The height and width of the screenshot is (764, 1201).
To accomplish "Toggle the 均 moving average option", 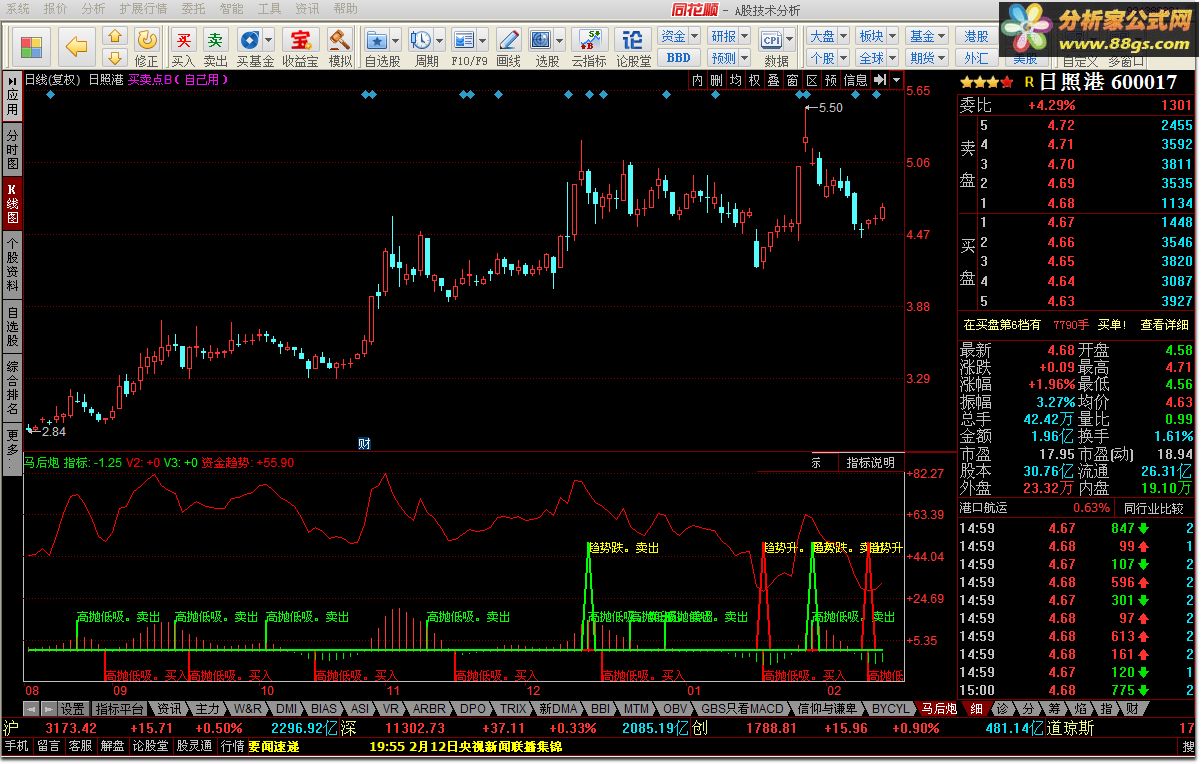I will 735,80.
